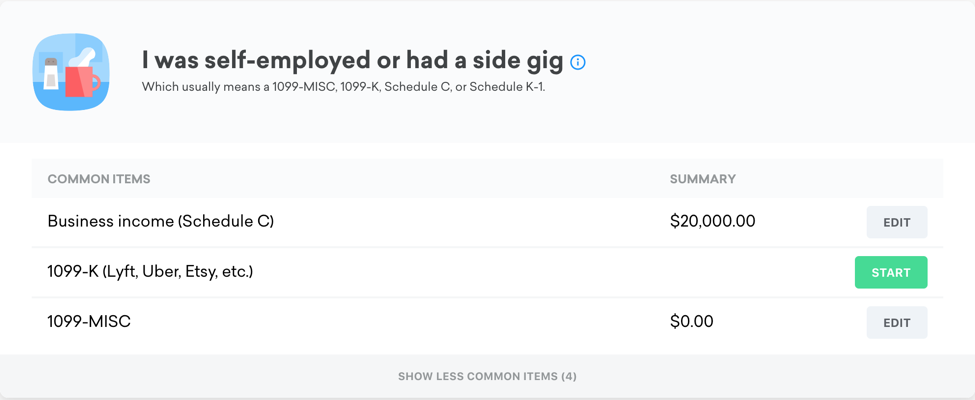Click the $20,000.00 summary amount

click(712, 221)
